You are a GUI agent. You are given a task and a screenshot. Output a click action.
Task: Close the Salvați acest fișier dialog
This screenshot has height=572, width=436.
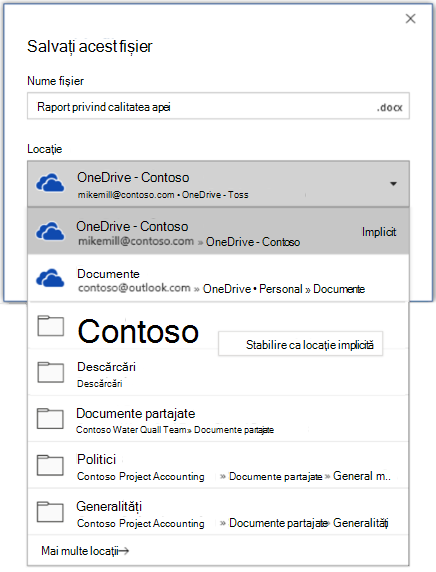(410, 19)
